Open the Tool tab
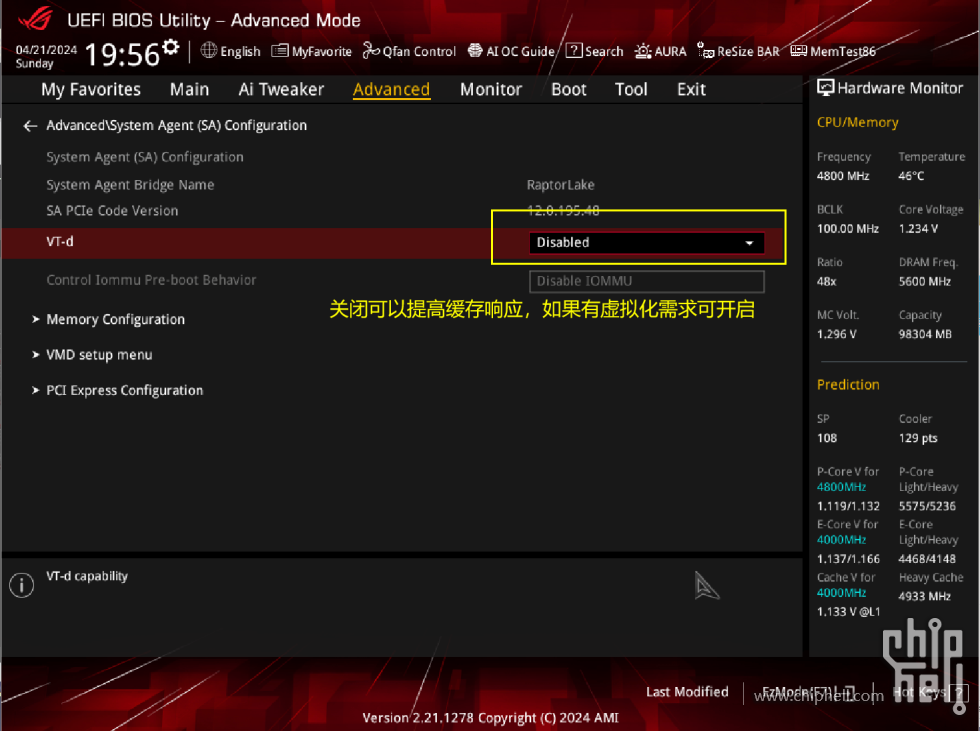Screen dimensions: 980x731 click(631, 89)
